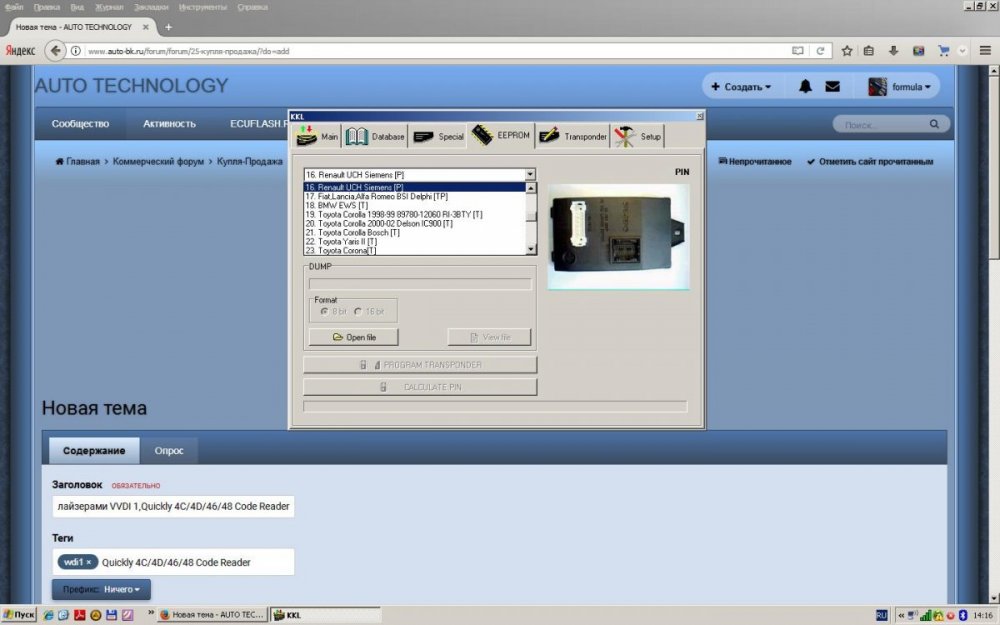This screenshot has width=1000, height=625.
Task: Open the notifications bell icon
Action: click(x=805, y=87)
